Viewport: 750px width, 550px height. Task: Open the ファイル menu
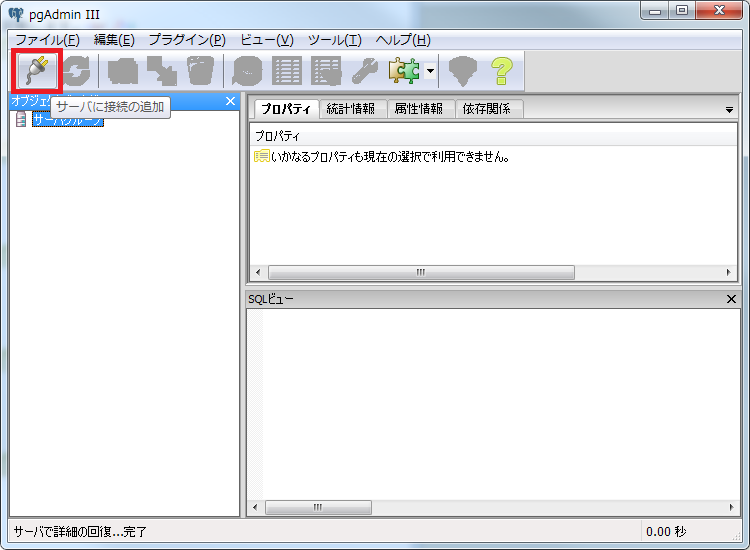click(46, 40)
